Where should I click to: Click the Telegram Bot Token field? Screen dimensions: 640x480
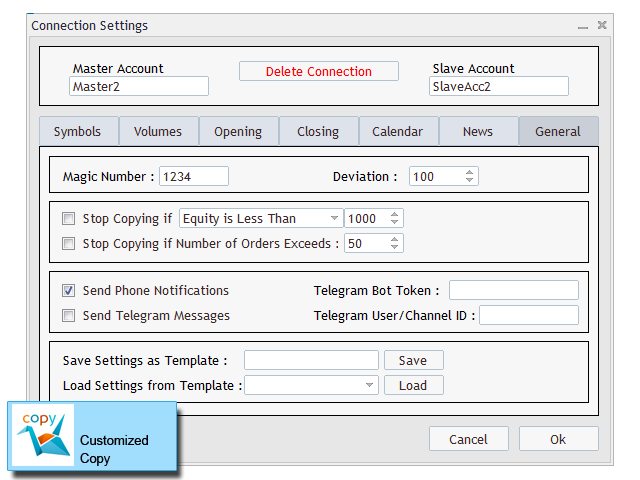click(514, 290)
